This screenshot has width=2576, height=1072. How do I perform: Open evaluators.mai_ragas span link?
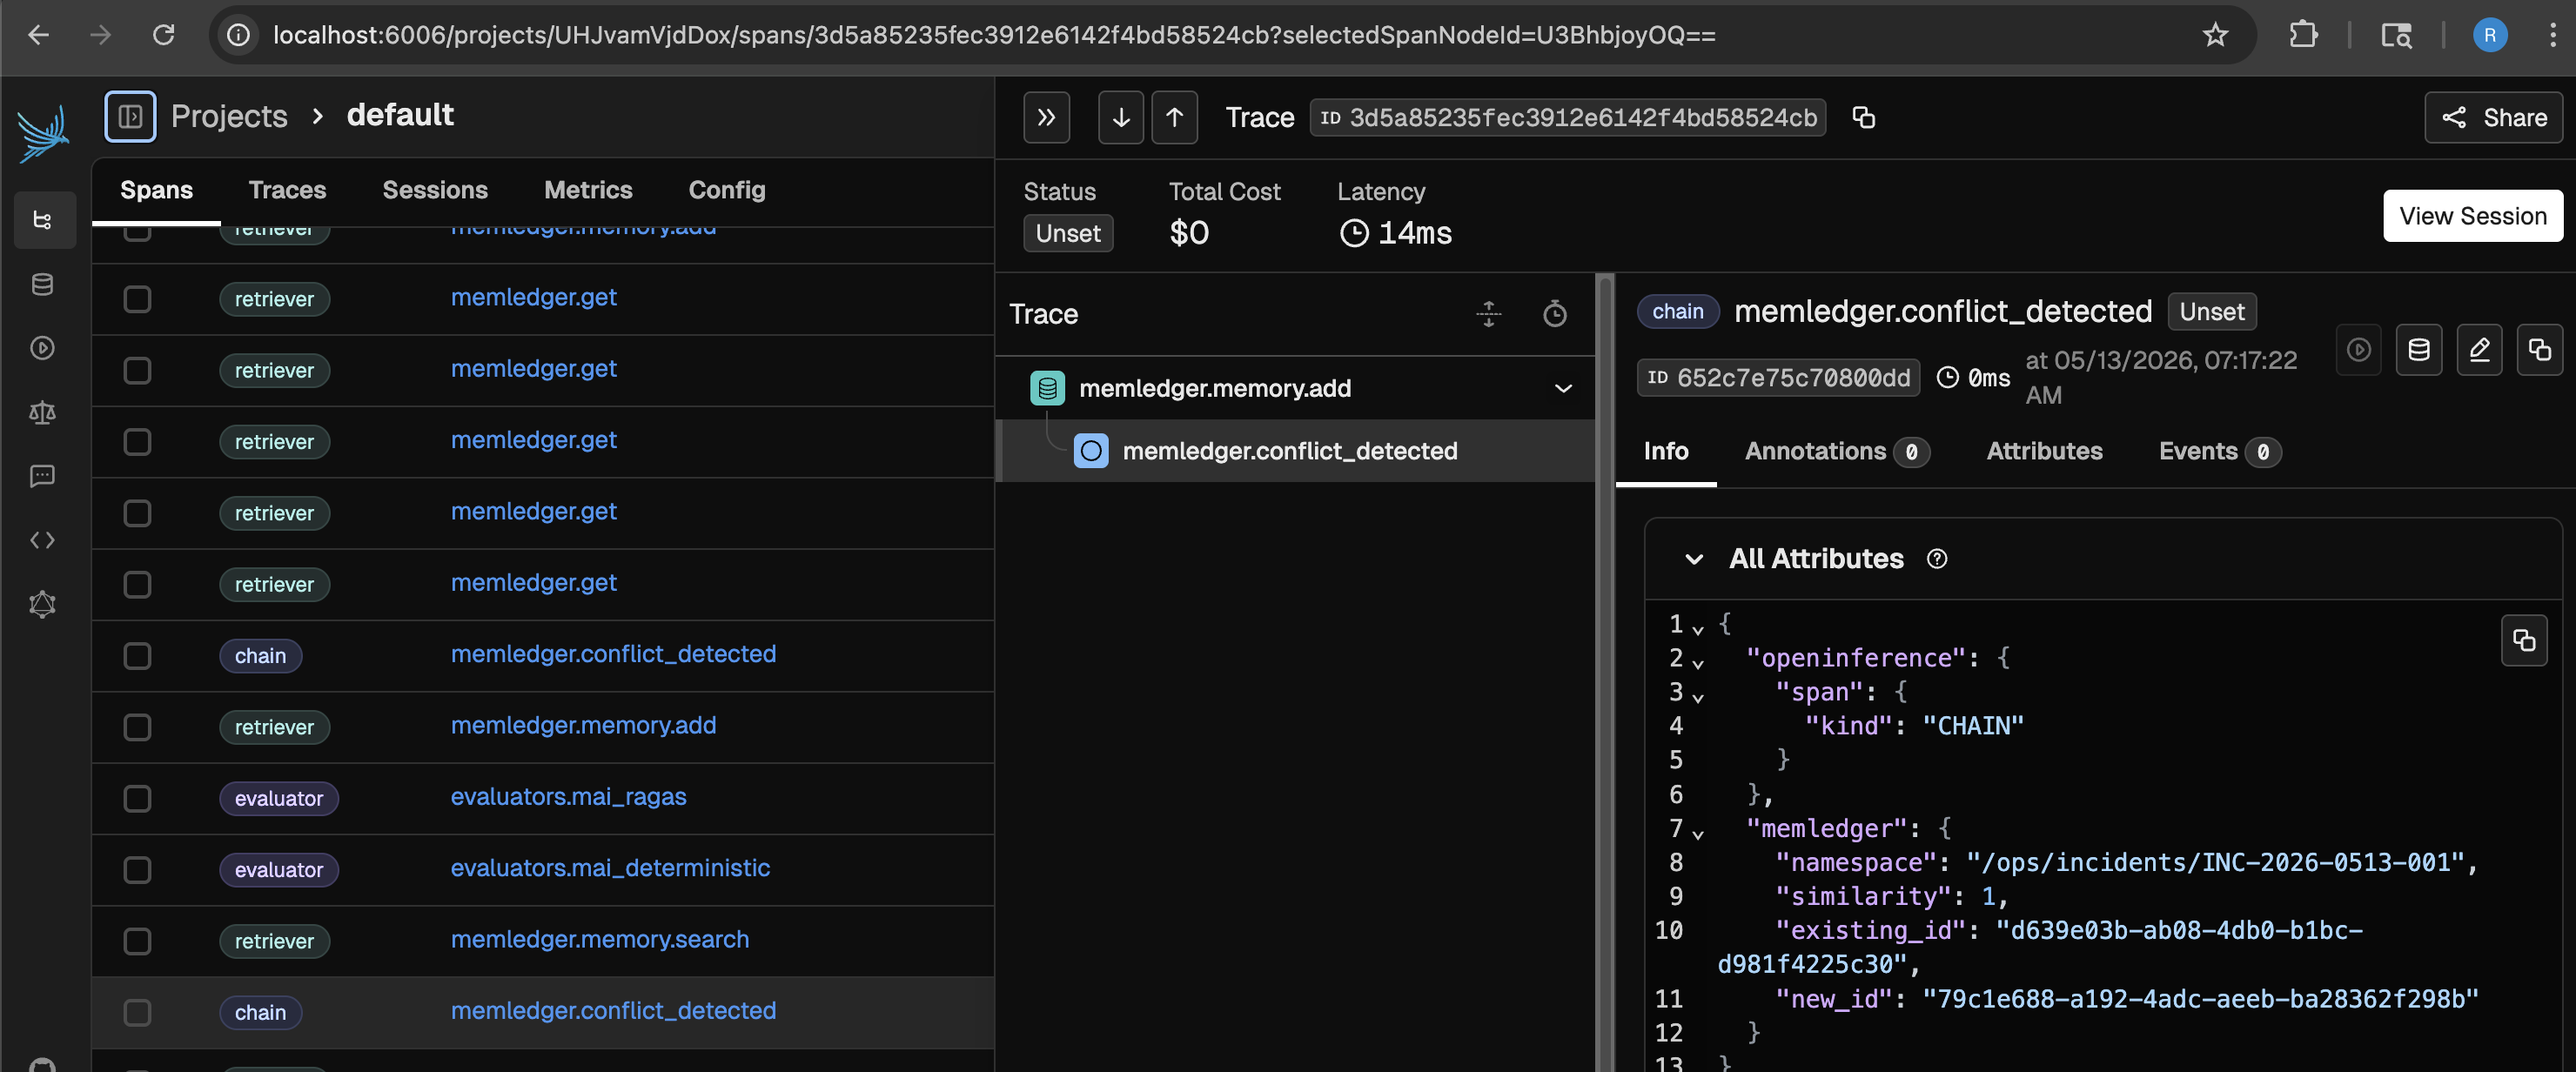tap(568, 797)
